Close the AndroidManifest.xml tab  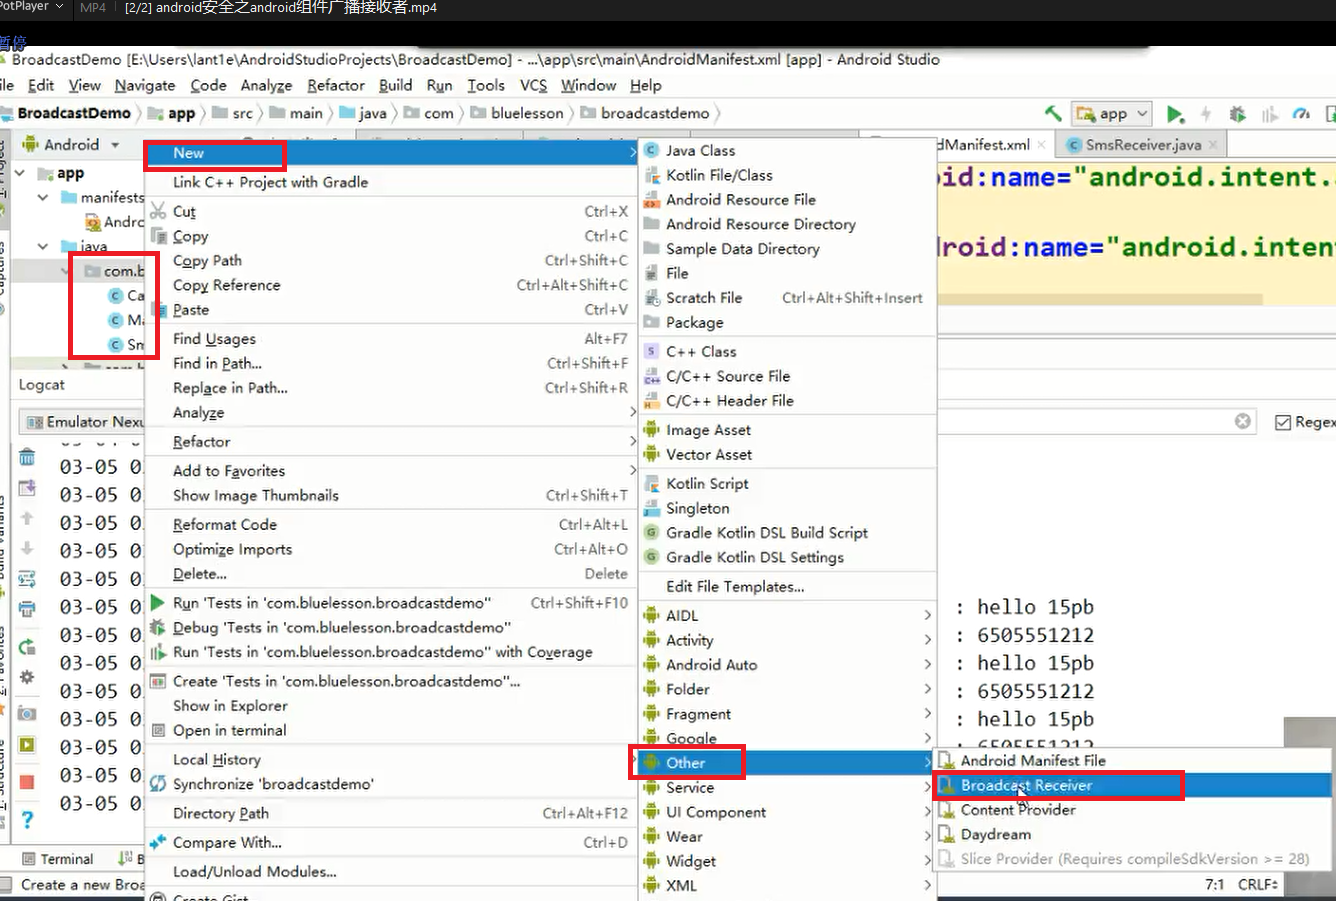1041,145
